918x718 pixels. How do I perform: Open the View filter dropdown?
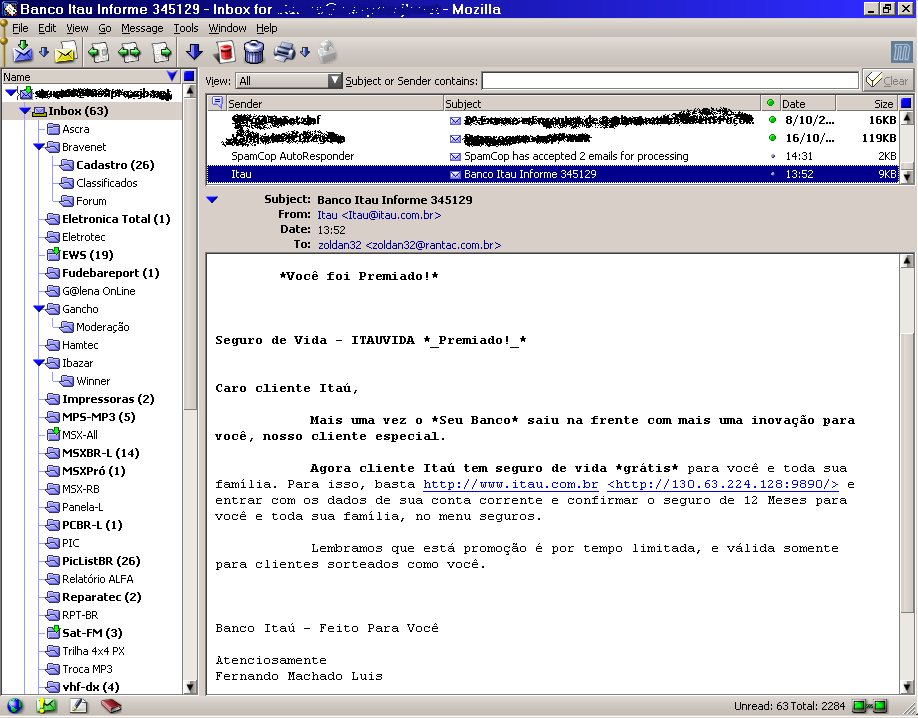335,81
